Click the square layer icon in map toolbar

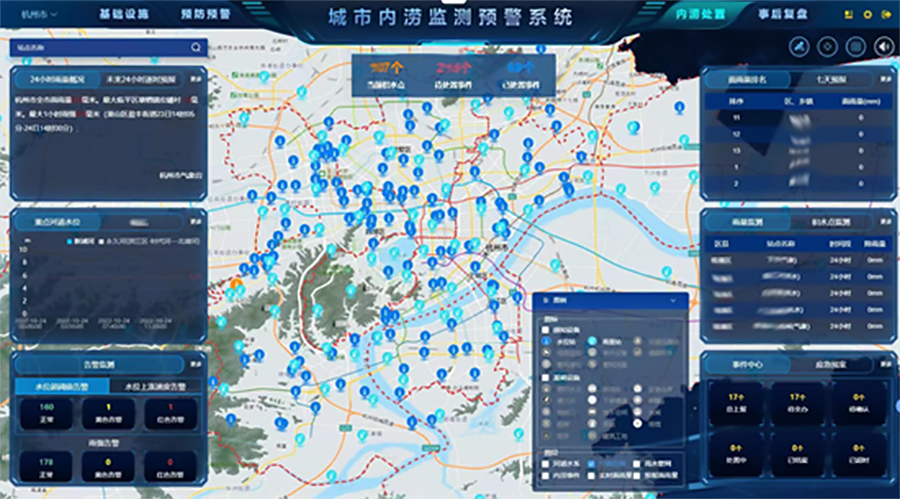(x=855, y=46)
